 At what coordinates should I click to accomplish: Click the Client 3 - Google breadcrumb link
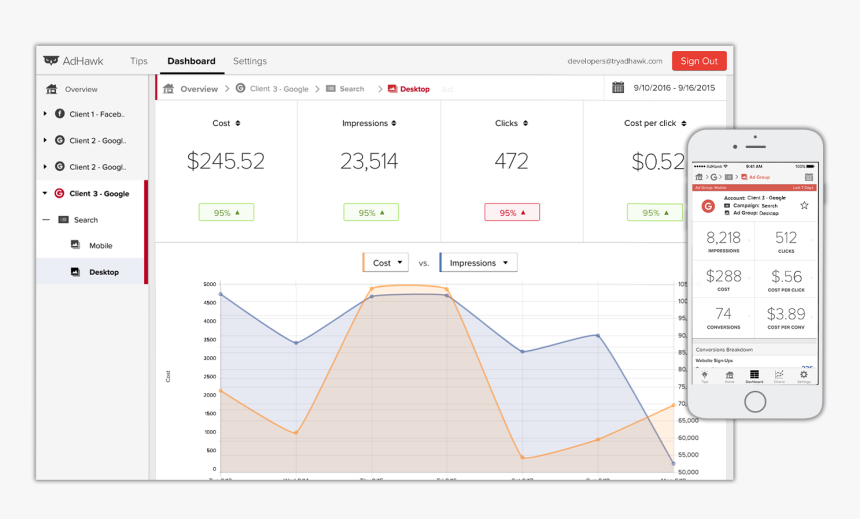tap(279, 89)
